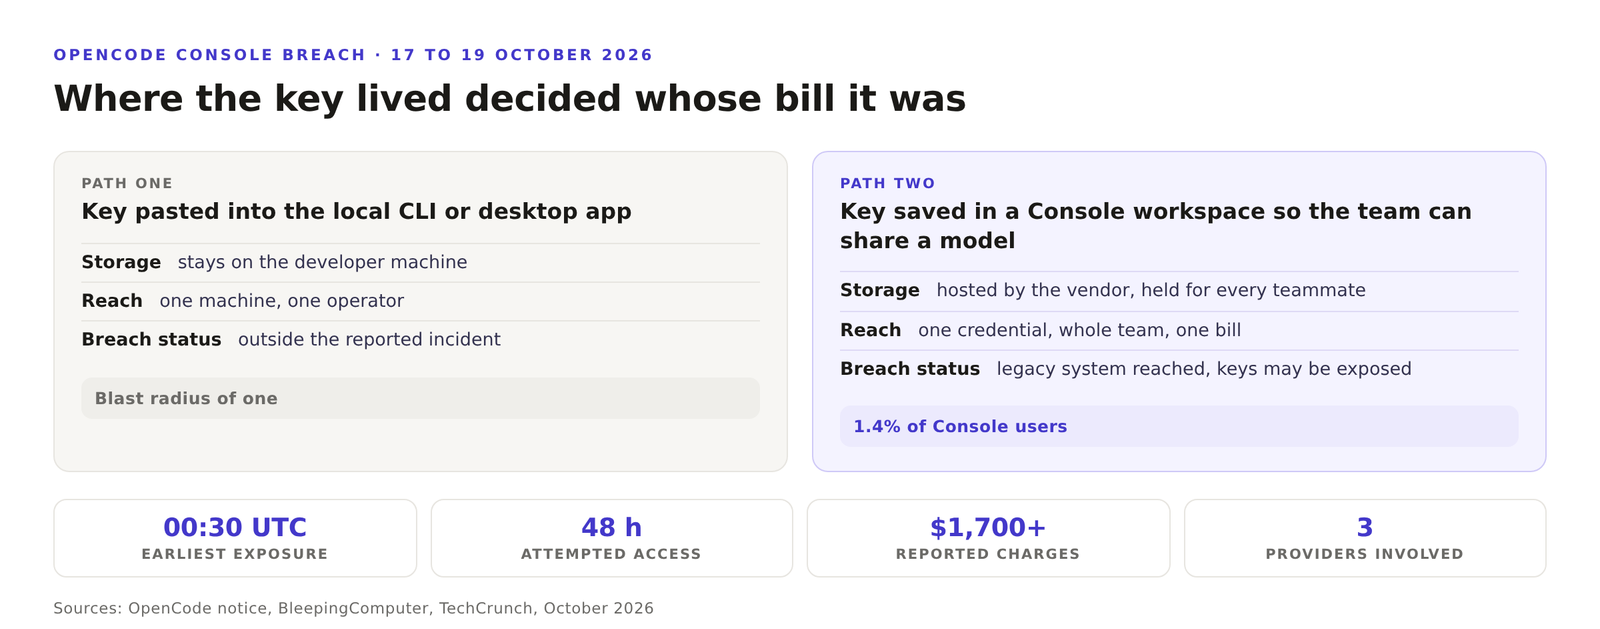
Task: Click the Path Two card heading
Action: (1156, 226)
